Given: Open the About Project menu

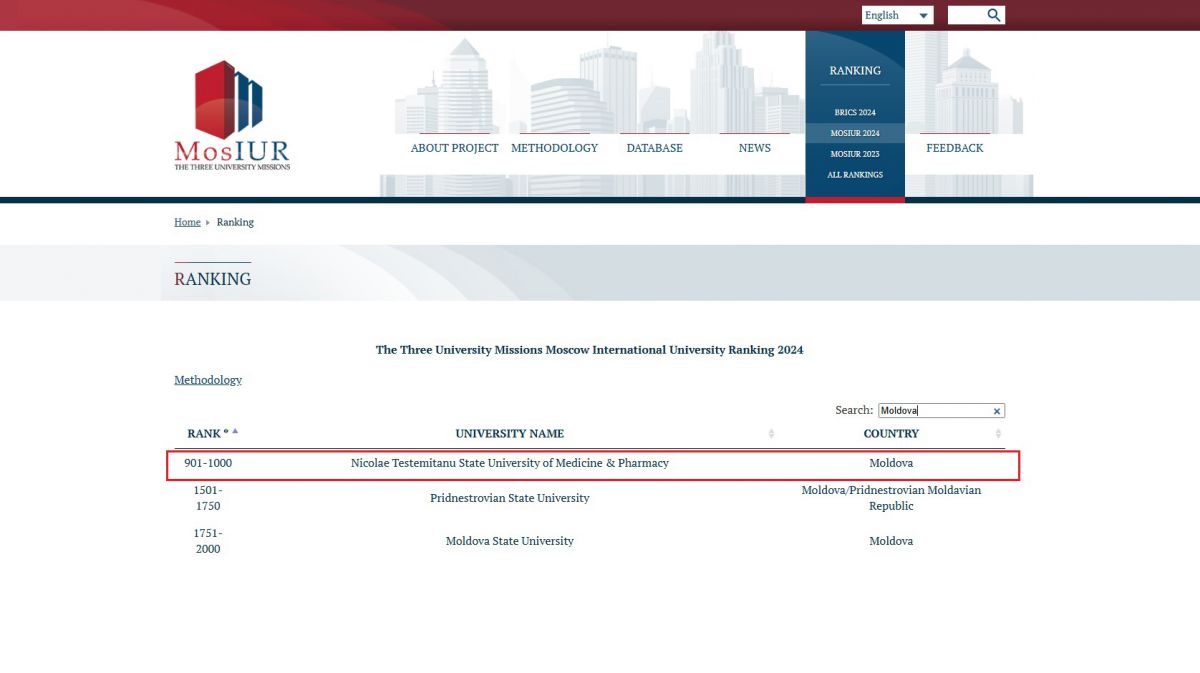Looking at the screenshot, I should point(454,148).
